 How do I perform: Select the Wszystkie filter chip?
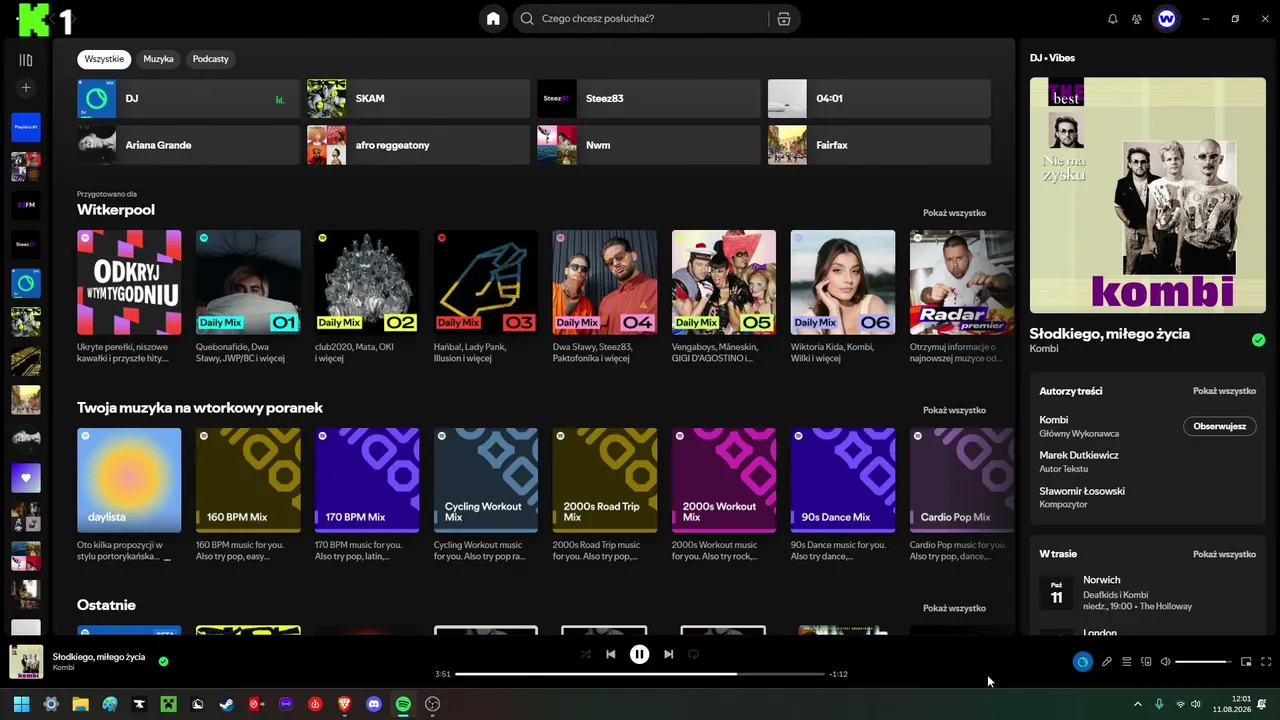tap(104, 59)
